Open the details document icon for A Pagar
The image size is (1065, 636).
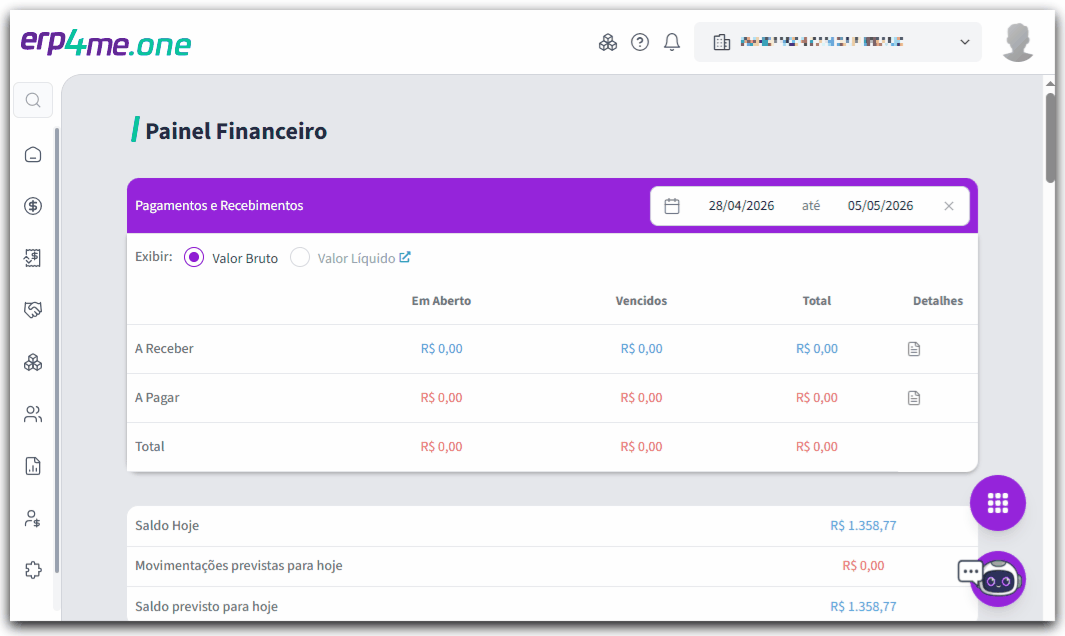(x=914, y=398)
